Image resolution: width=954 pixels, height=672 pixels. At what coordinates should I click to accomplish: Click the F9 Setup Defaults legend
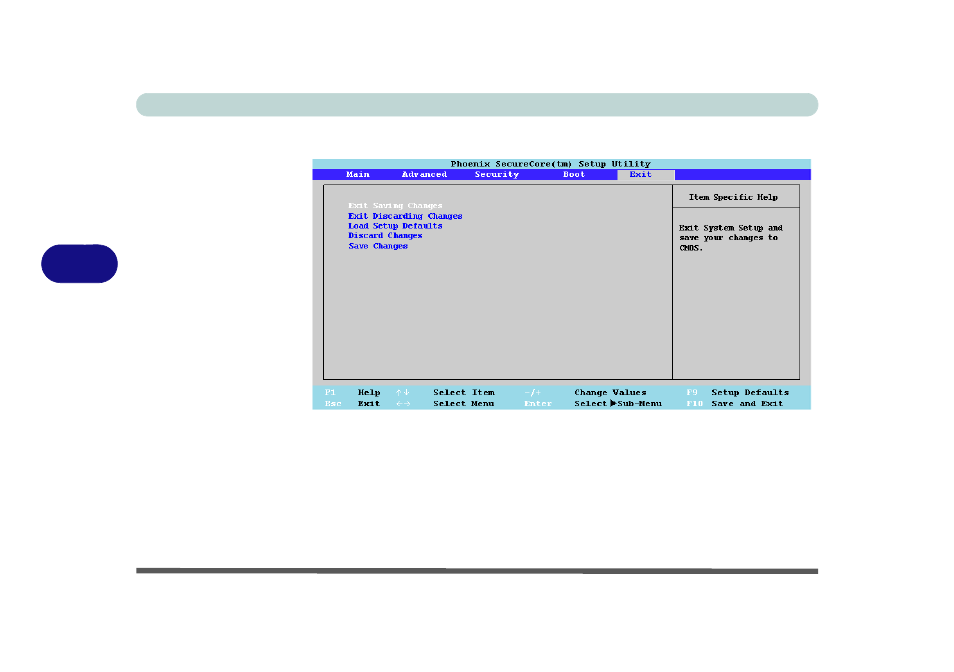pos(737,392)
